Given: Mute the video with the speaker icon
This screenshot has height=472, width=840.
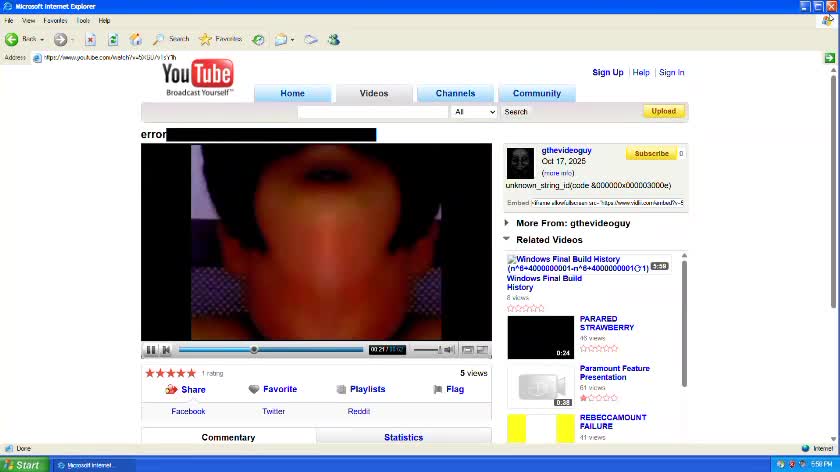Looking at the screenshot, I should [449, 350].
